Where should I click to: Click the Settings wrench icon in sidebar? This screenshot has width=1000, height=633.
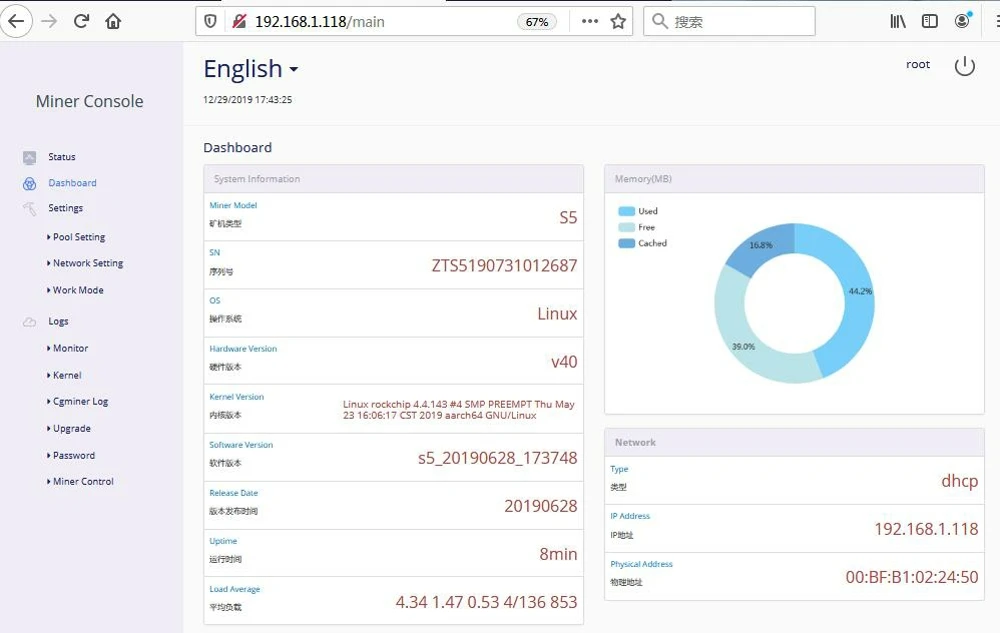coord(29,208)
